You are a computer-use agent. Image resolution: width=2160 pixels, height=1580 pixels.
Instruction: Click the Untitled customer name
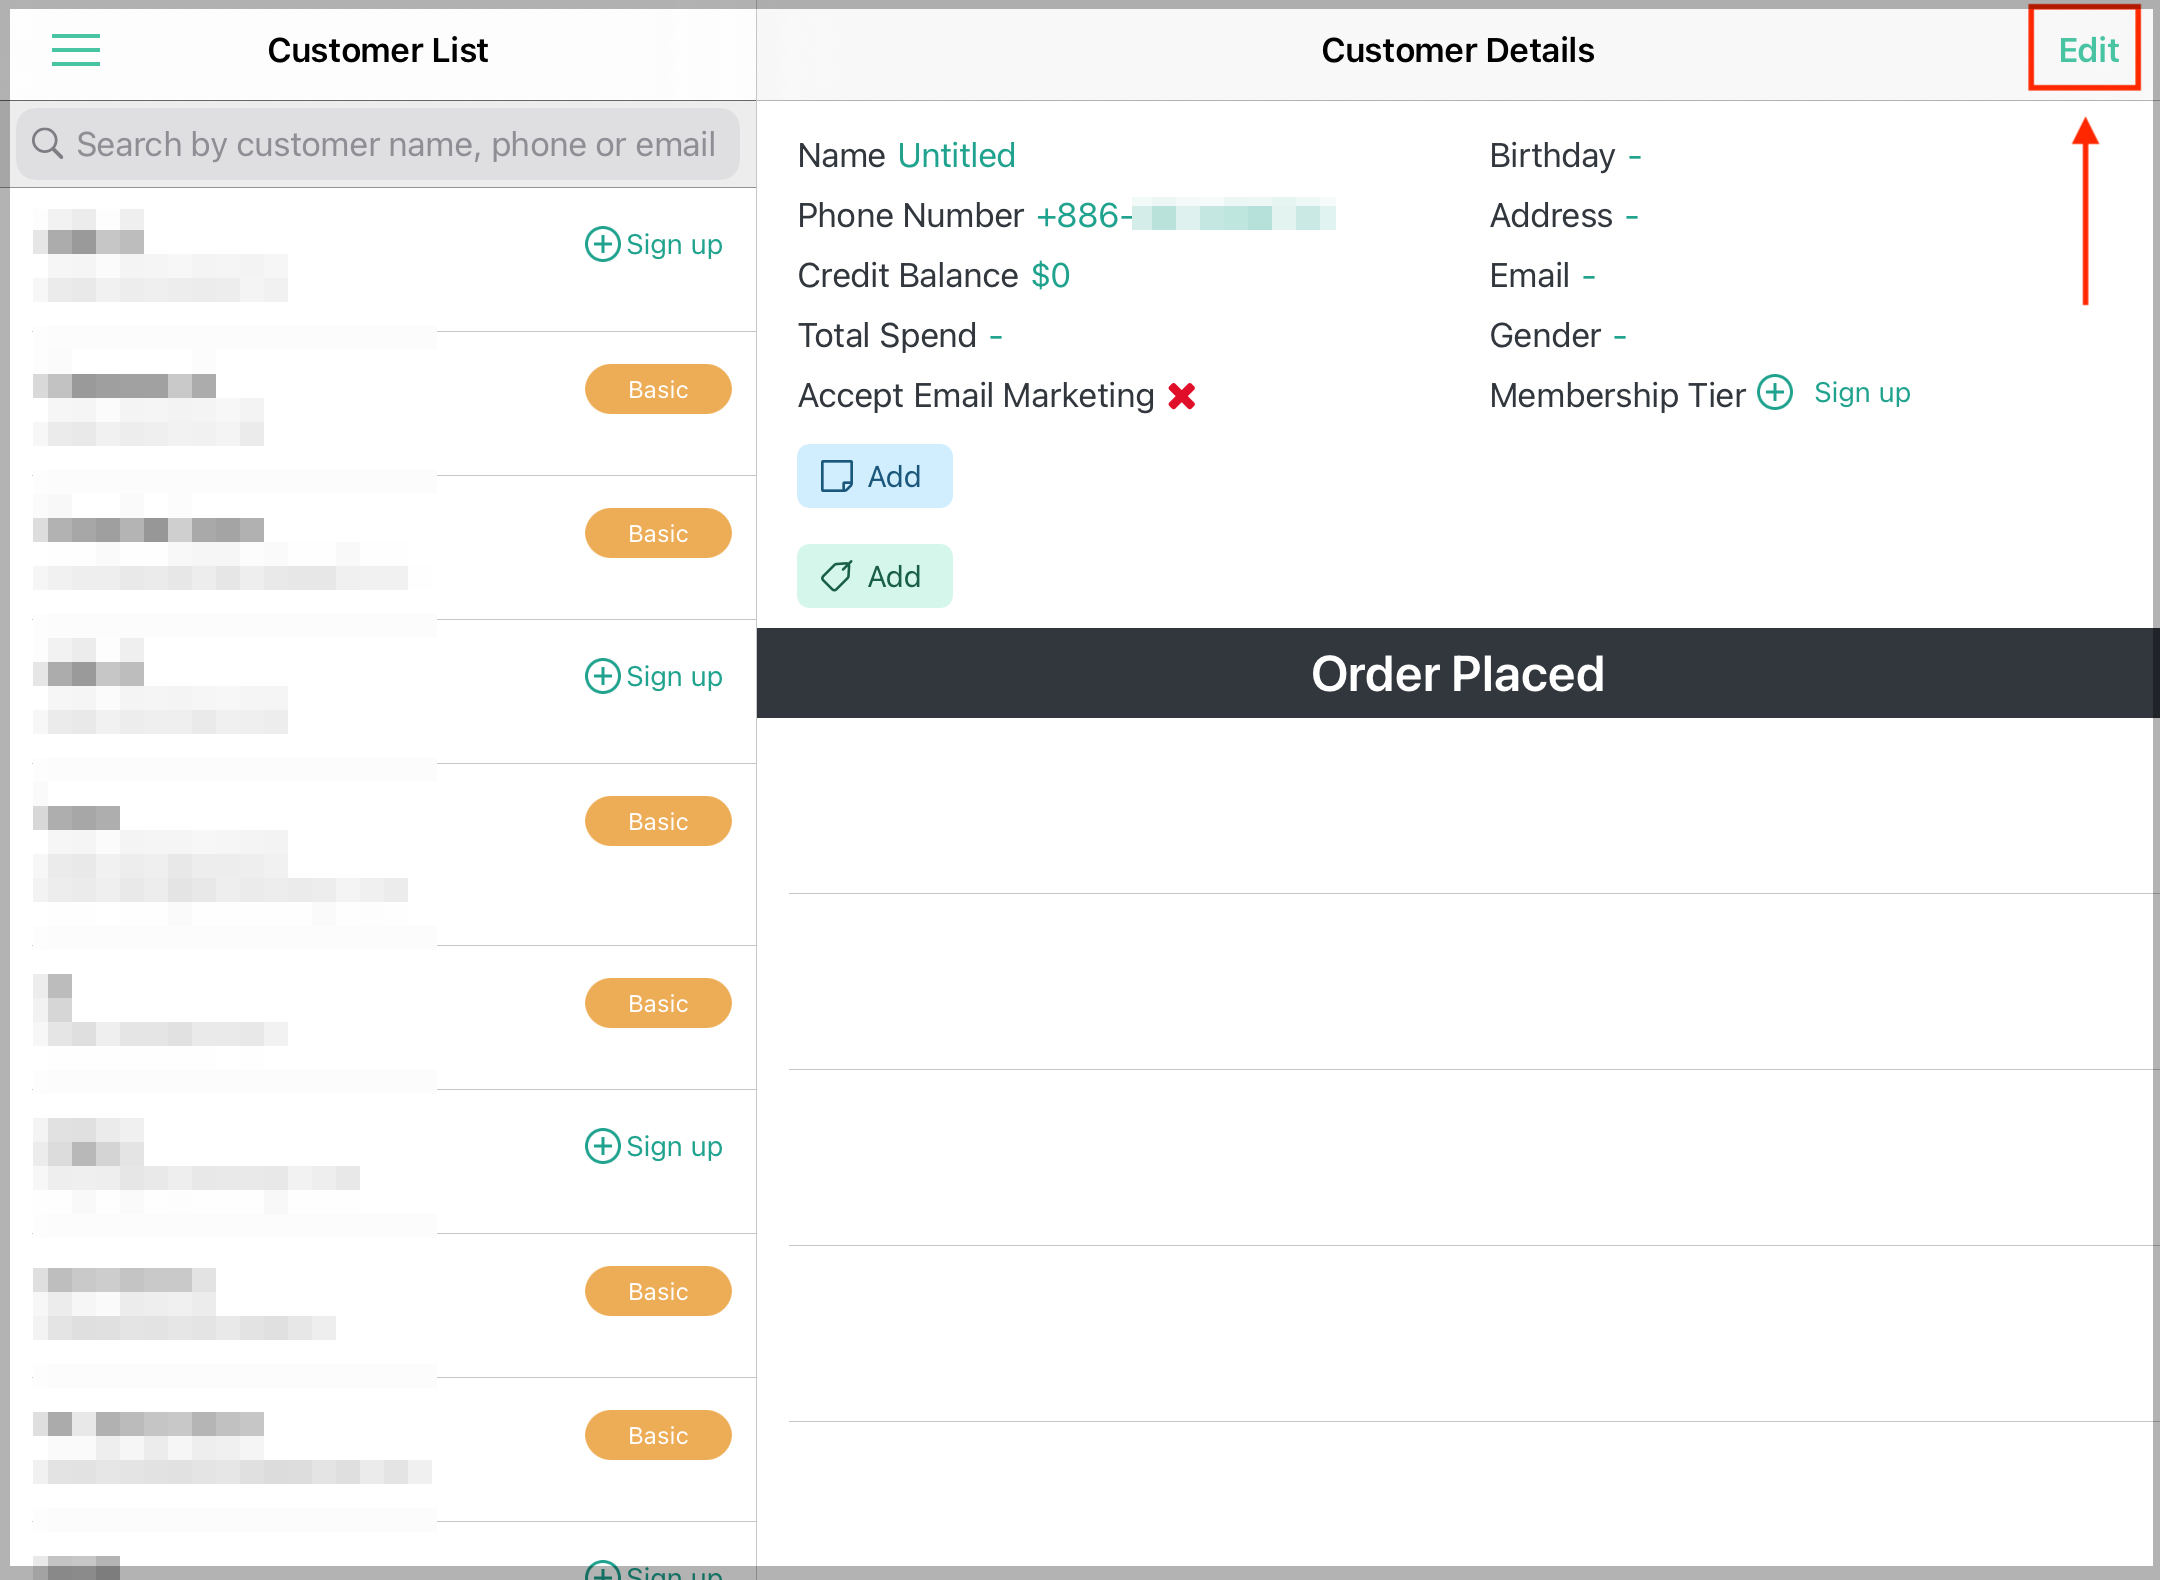pyautogui.click(x=956, y=156)
